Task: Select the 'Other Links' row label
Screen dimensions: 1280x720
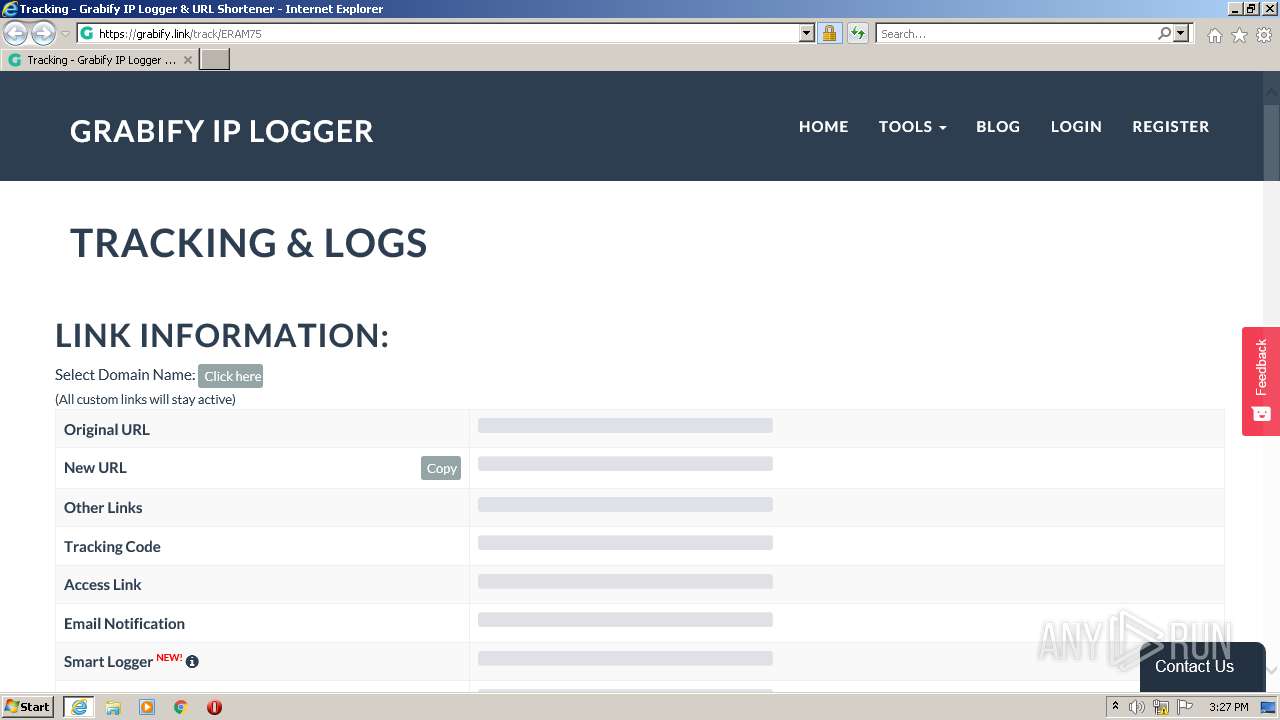Action: tap(103, 507)
